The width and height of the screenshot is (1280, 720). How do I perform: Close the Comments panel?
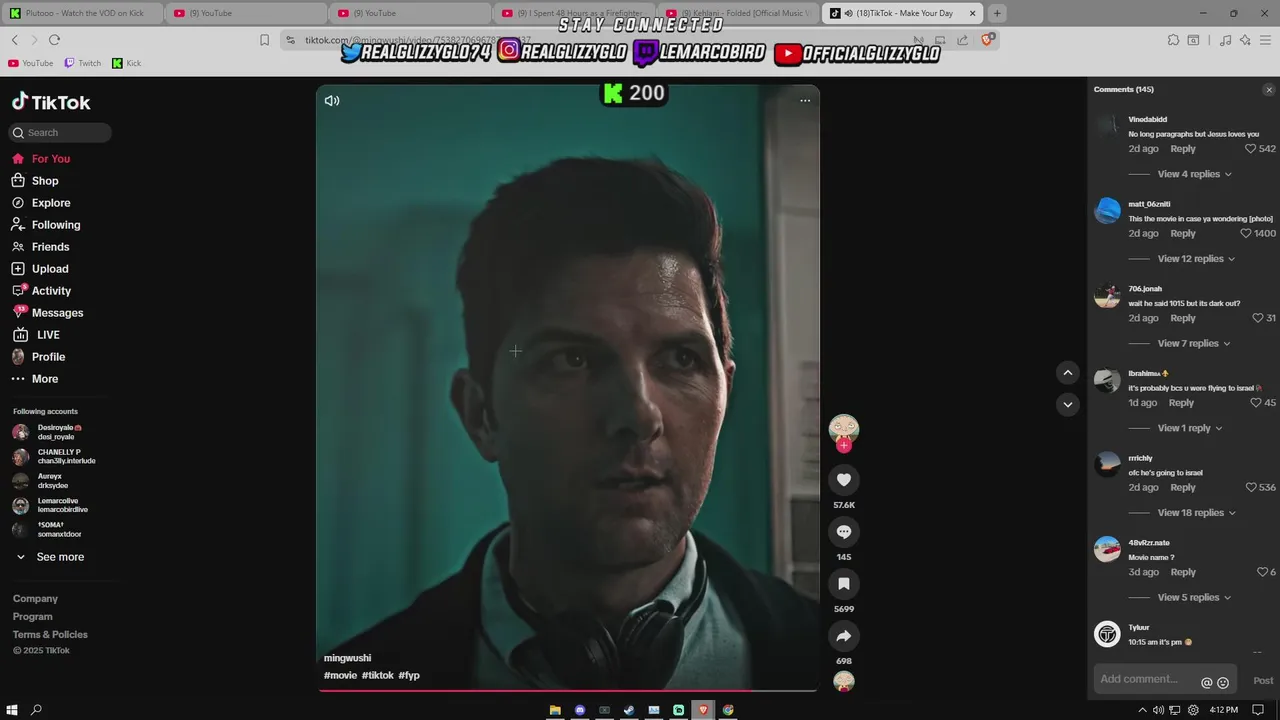1269,90
